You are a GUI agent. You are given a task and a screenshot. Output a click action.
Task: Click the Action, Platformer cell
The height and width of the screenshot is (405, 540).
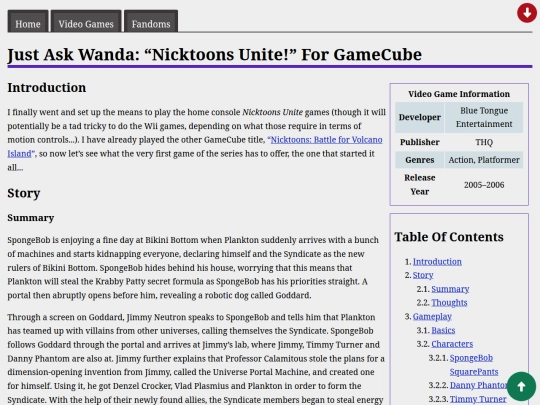(484, 160)
